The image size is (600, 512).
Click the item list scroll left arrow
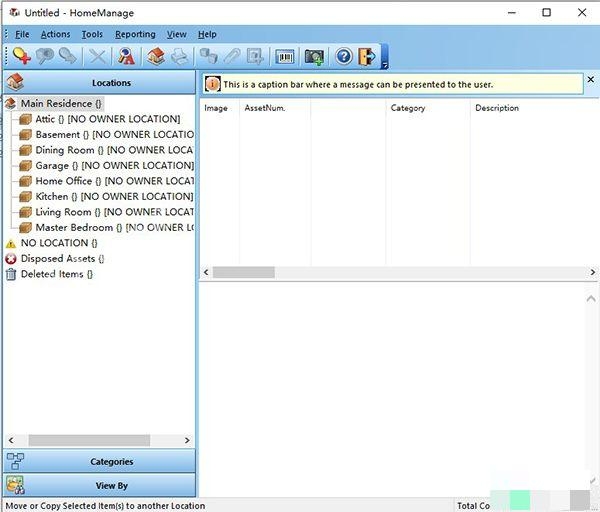tap(206, 272)
